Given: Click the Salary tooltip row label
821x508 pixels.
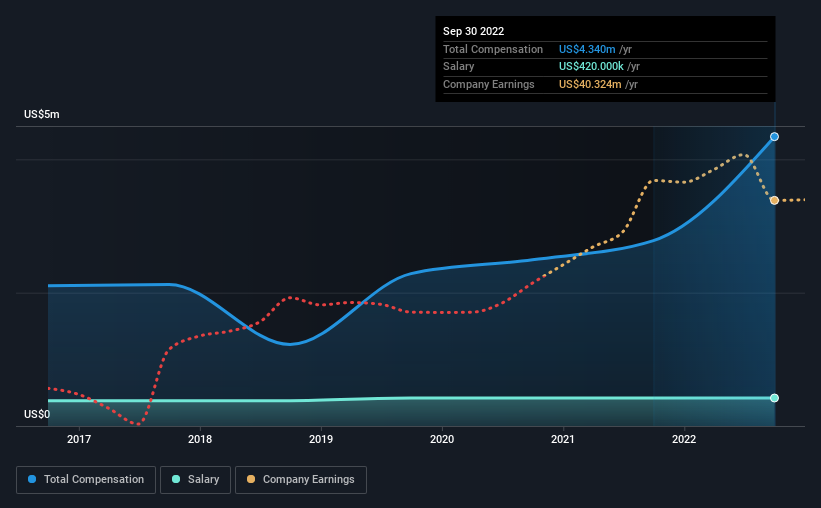Looking at the screenshot, I should tap(459, 67).
